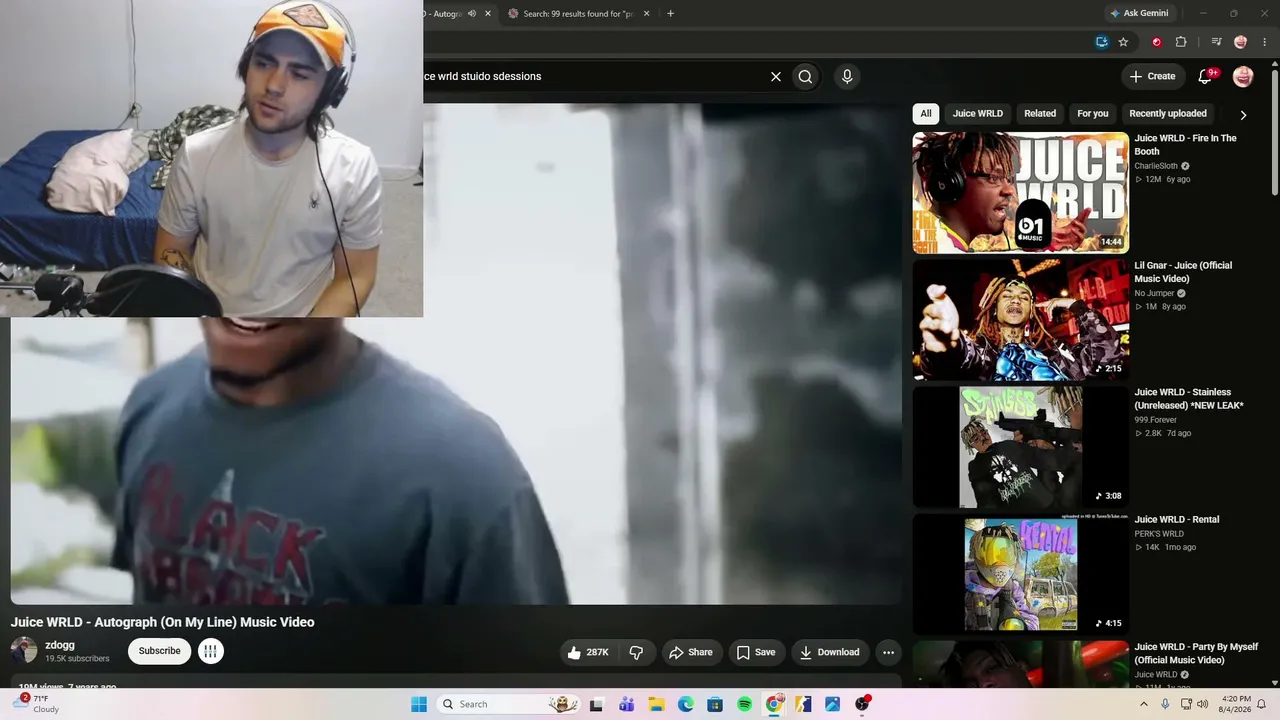
Task: Open the YouTube account avatar menu
Action: point(1243,76)
